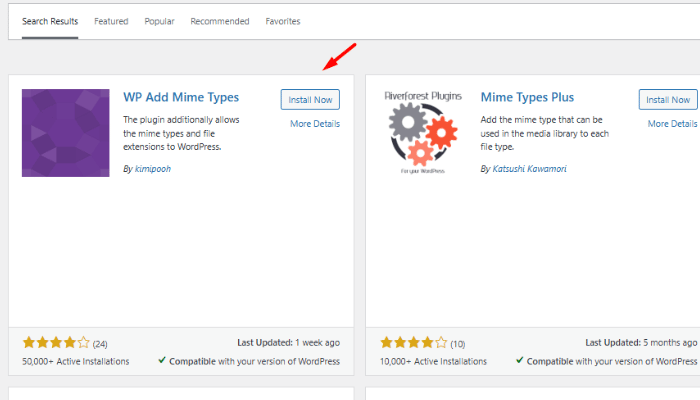Click the (24) ratings count
The width and height of the screenshot is (700, 400).
100,344
